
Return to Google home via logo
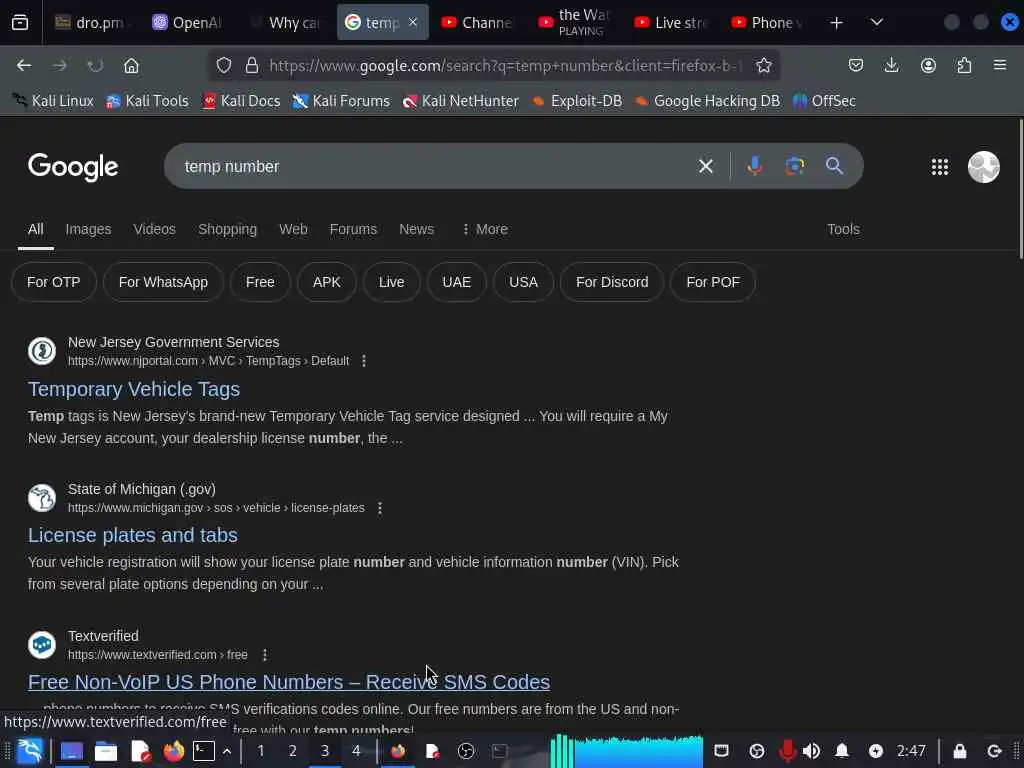pos(73,167)
